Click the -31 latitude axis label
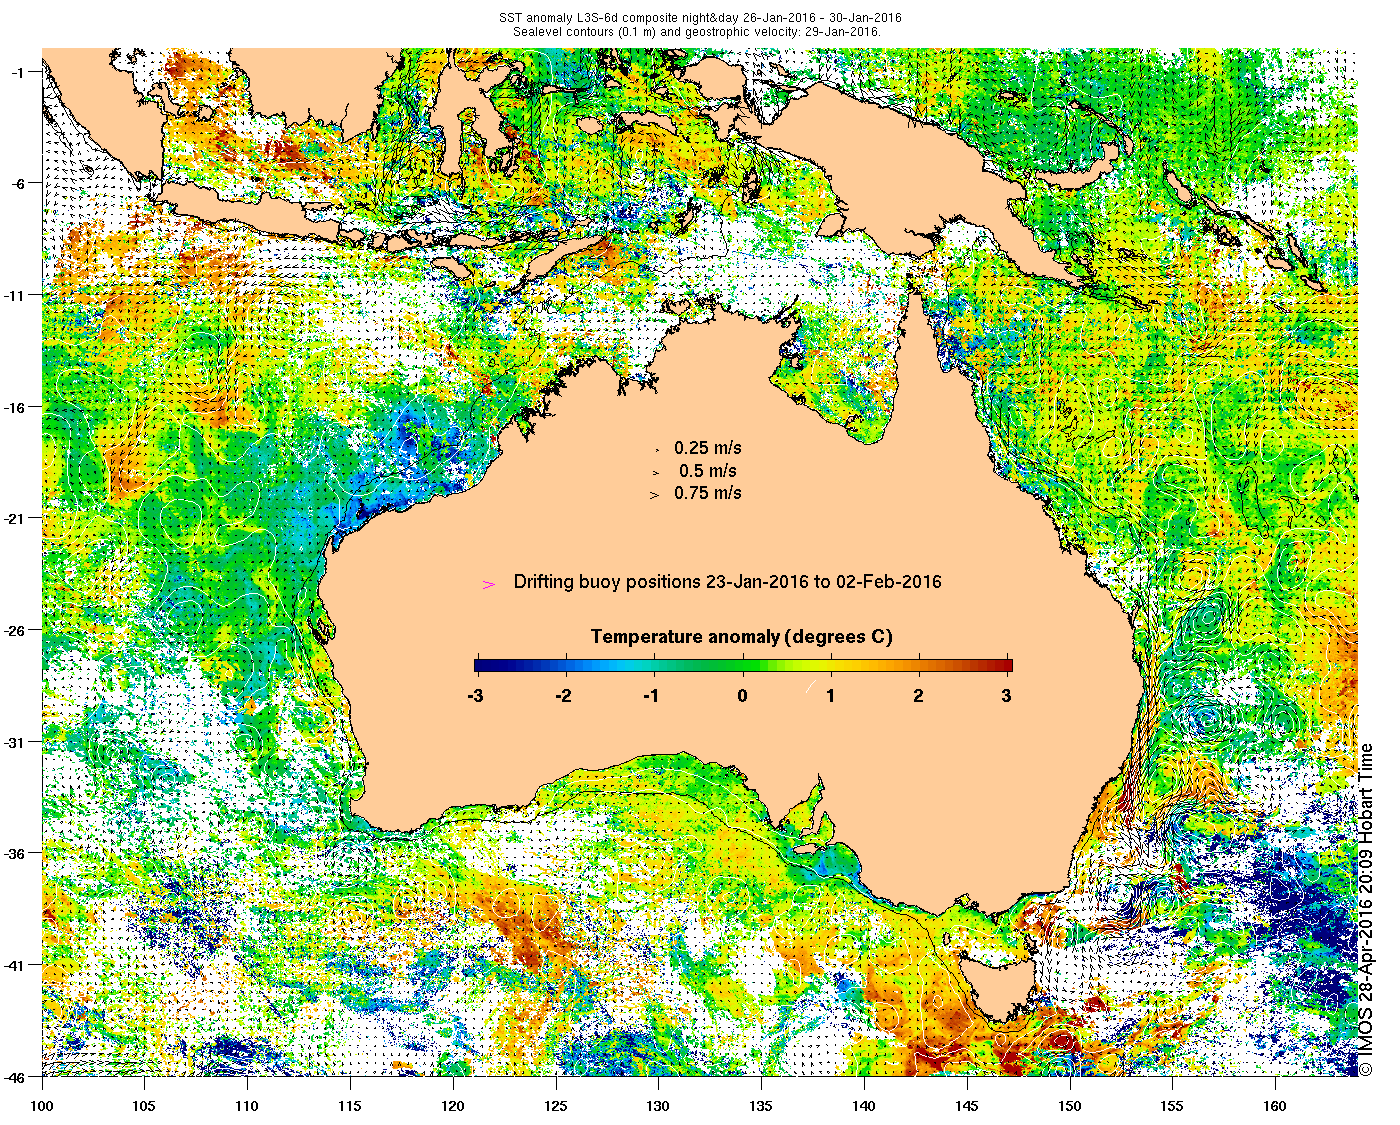This screenshot has height=1125, width=1400. tap(17, 742)
